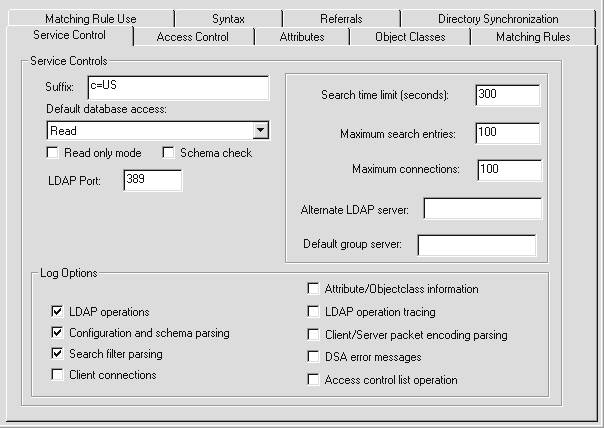Enable Access control list operation logging
Image resolution: width=604 pixels, height=428 pixels.
click(x=314, y=380)
